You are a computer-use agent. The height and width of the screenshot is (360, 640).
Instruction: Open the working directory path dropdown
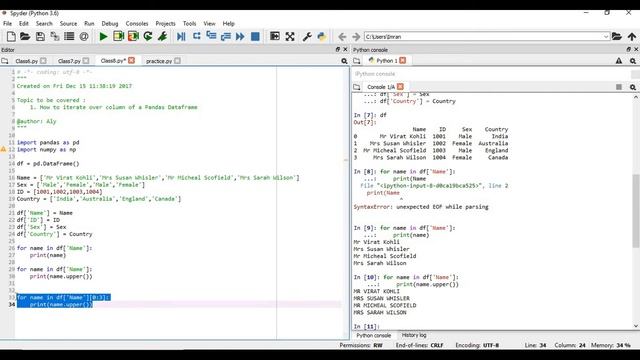[606, 36]
